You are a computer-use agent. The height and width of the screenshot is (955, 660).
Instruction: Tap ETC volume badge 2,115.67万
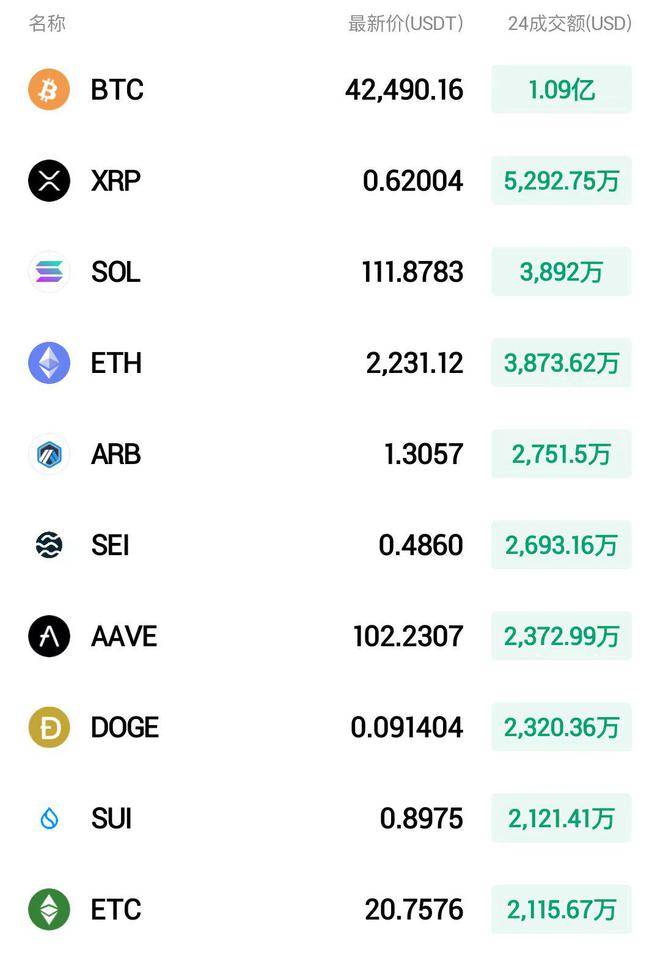[561, 910]
